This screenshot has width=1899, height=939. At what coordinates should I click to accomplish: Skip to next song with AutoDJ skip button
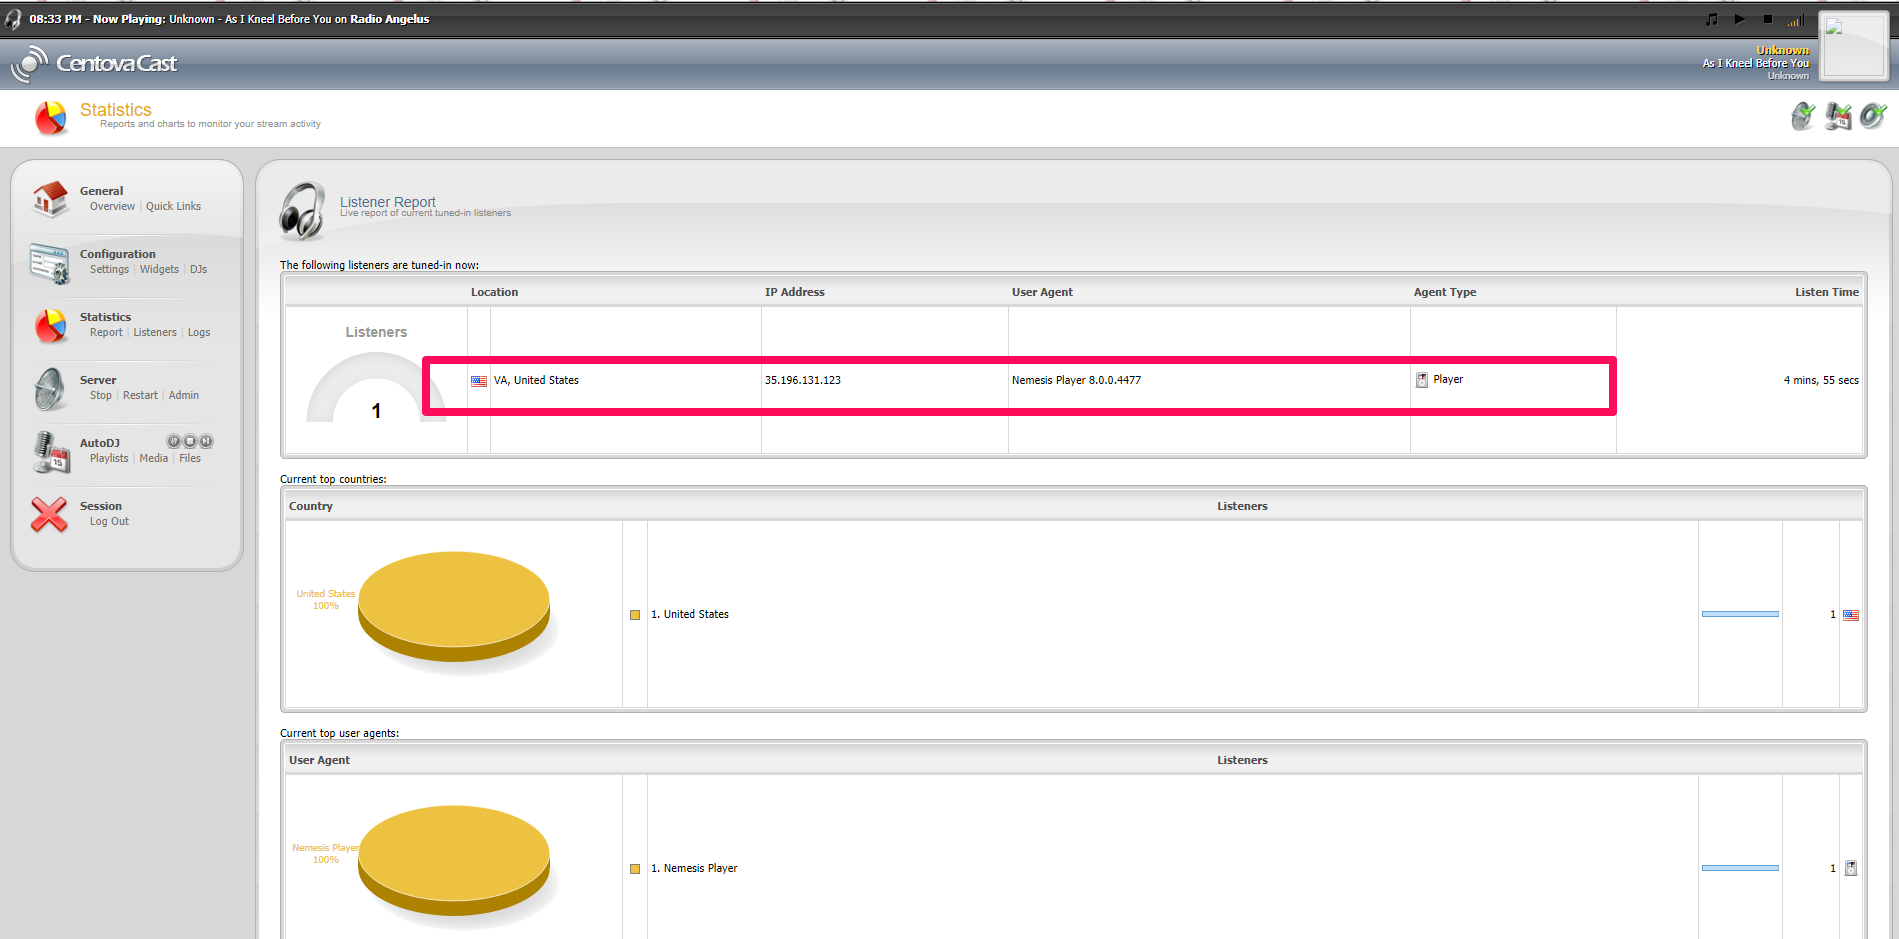coord(206,441)
